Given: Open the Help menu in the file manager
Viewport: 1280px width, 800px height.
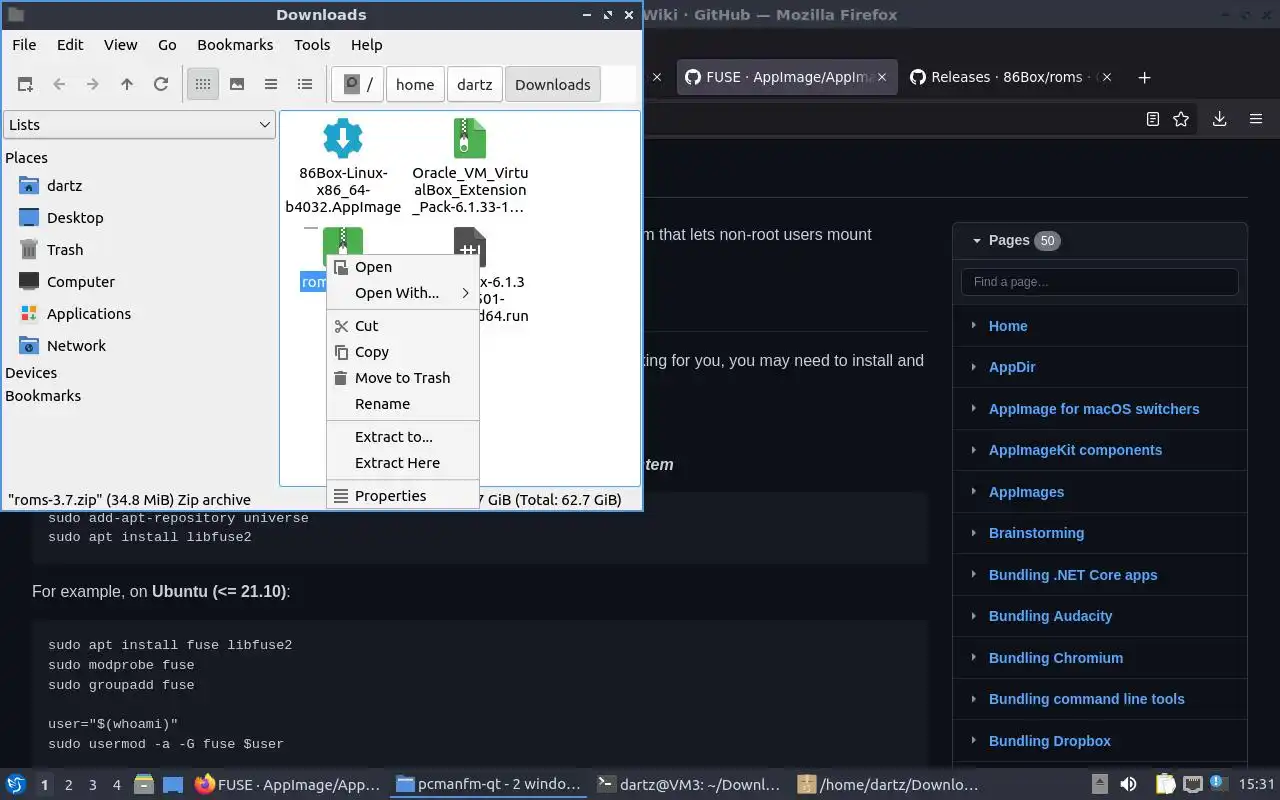Looking at the screenshot, I should pos(366,45).
